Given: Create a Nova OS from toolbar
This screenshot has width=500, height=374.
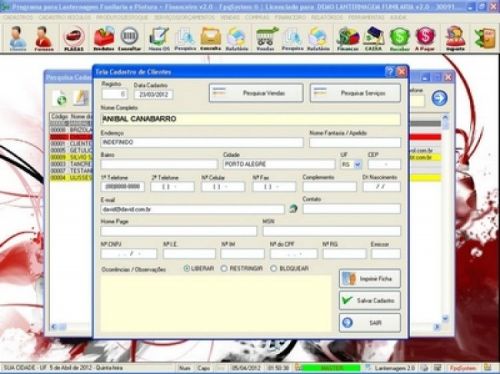Looking at the screenshot, I should coord(159,38).
